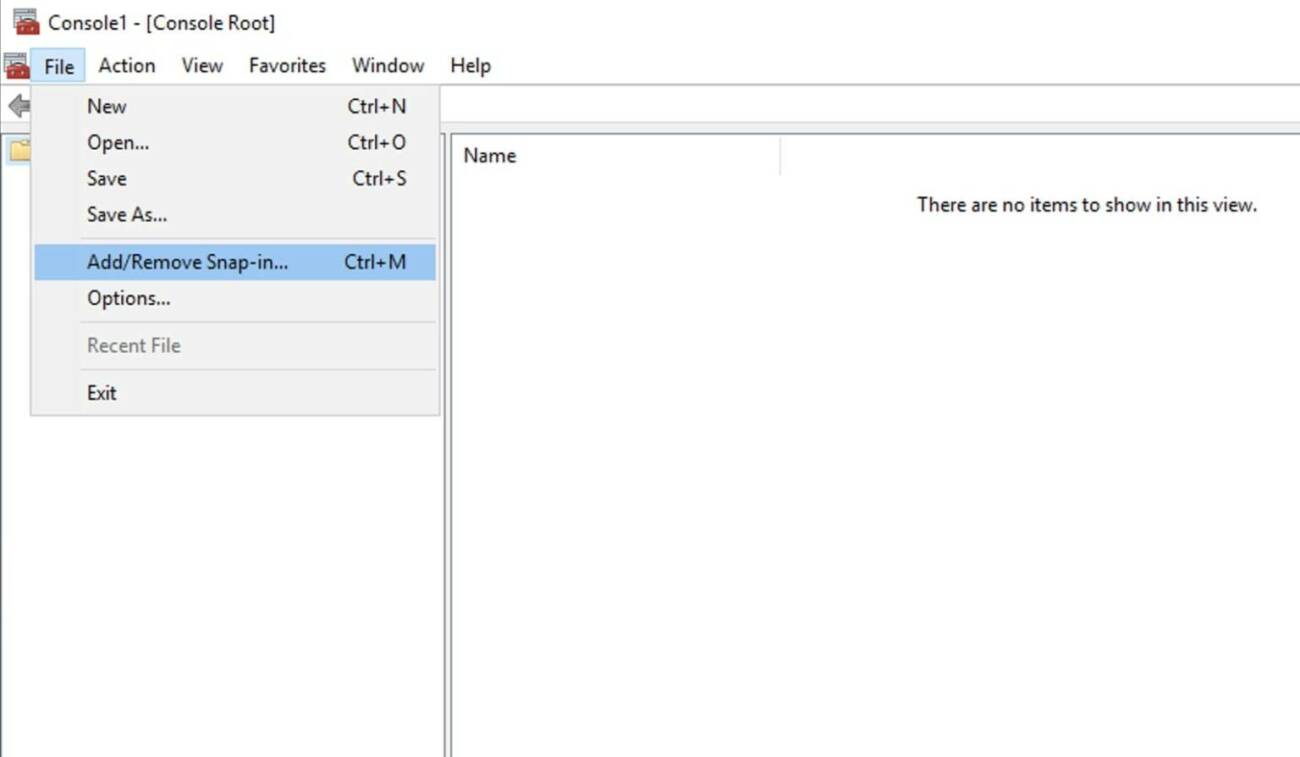
Task: Open the Help menu
Action: click(470, 65)
